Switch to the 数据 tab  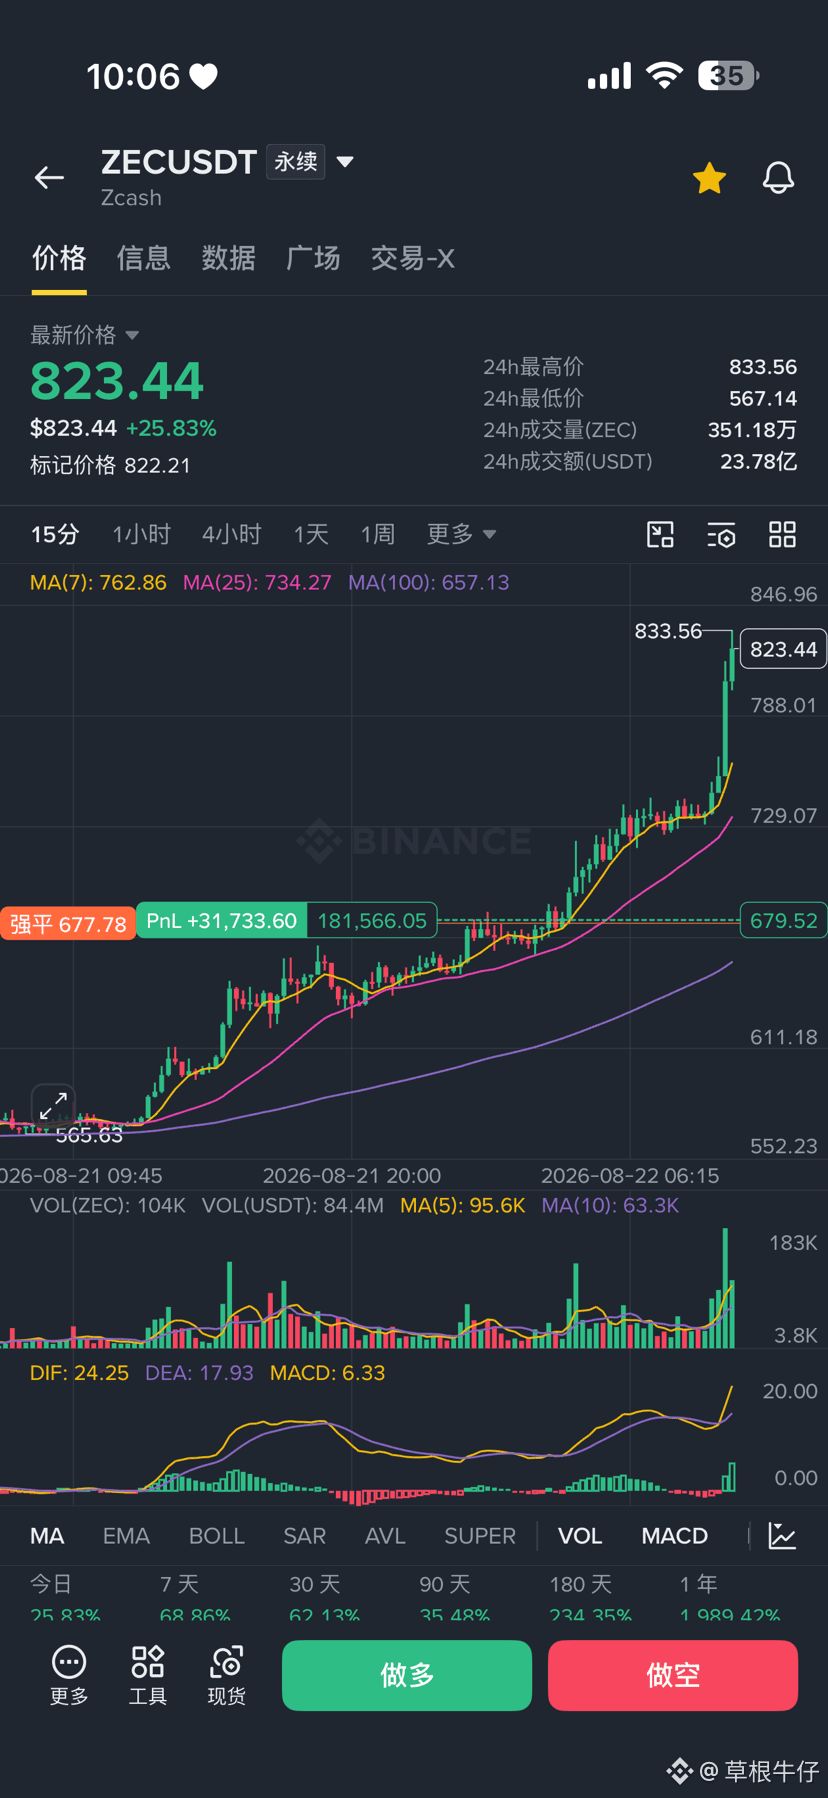click(x=228, y=258)
